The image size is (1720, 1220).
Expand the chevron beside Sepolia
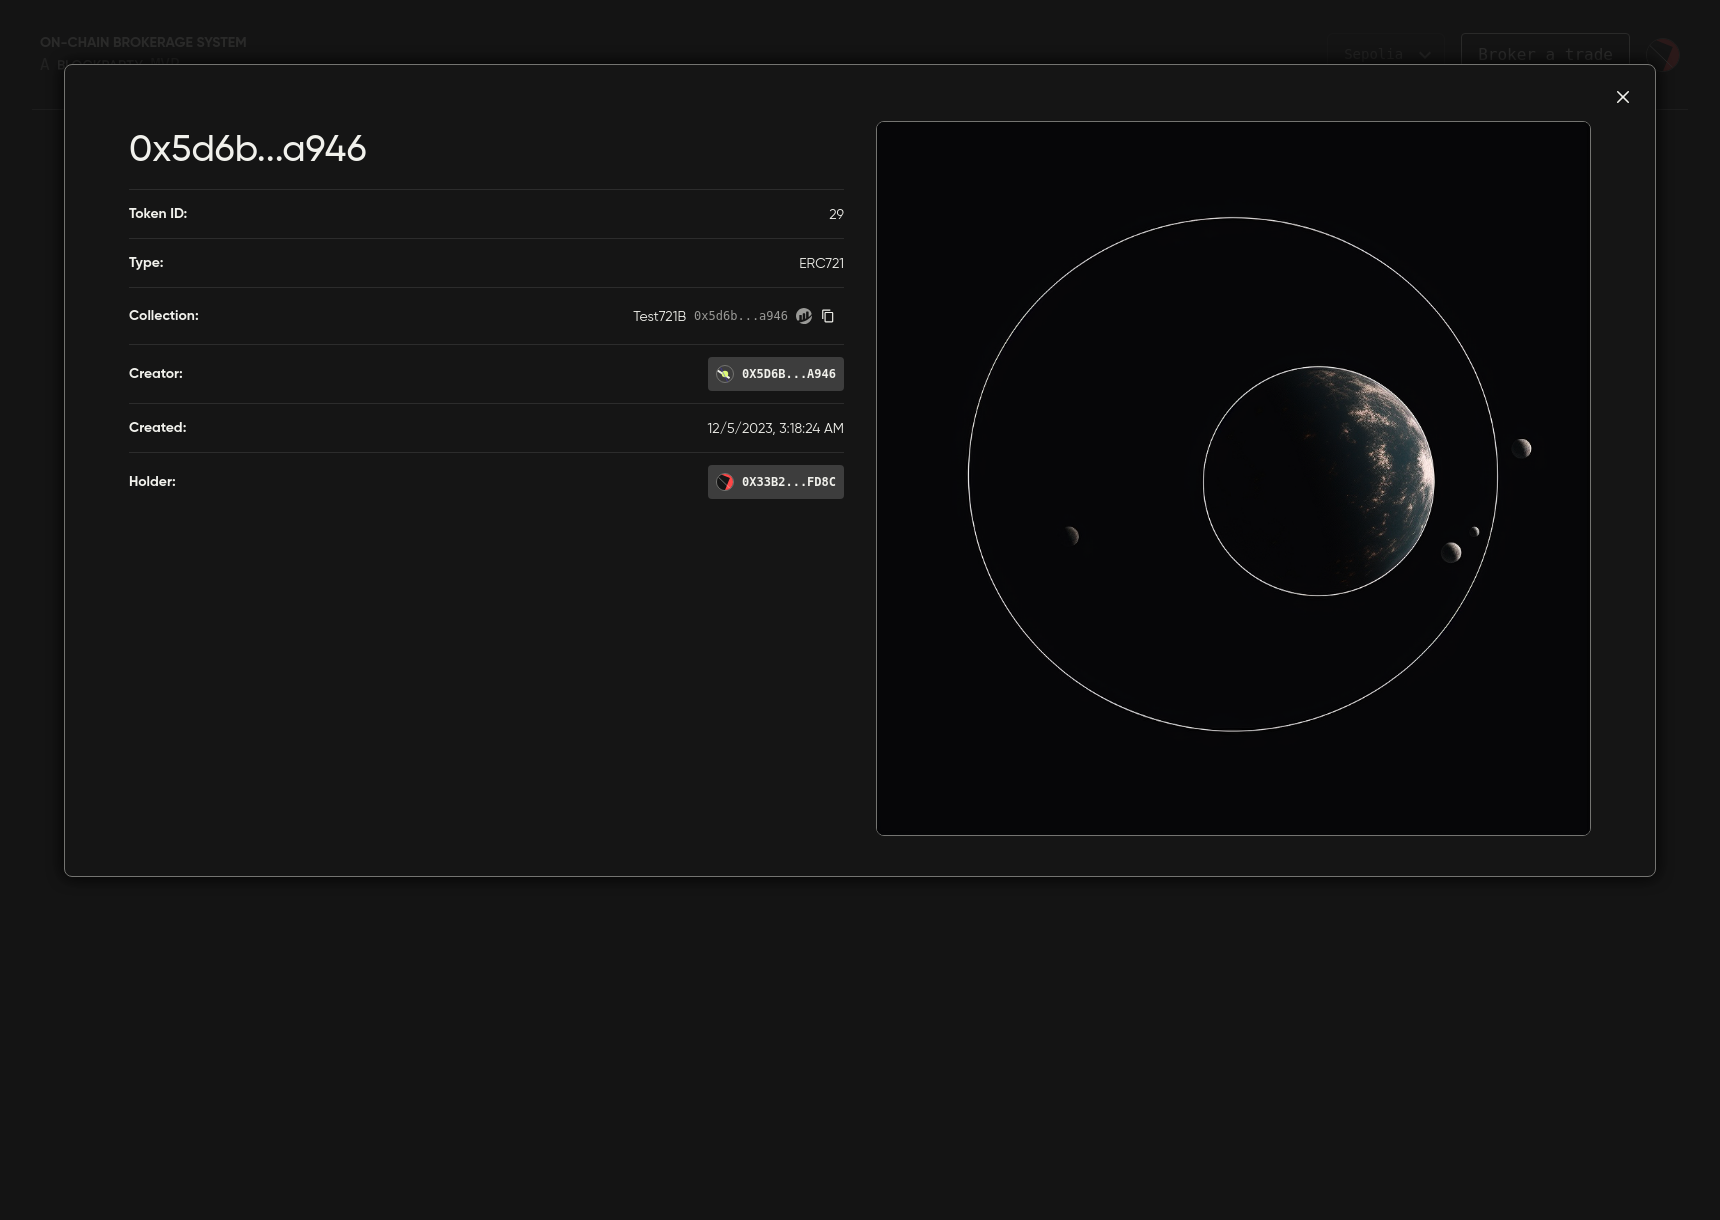click(x=1425, y=54)
